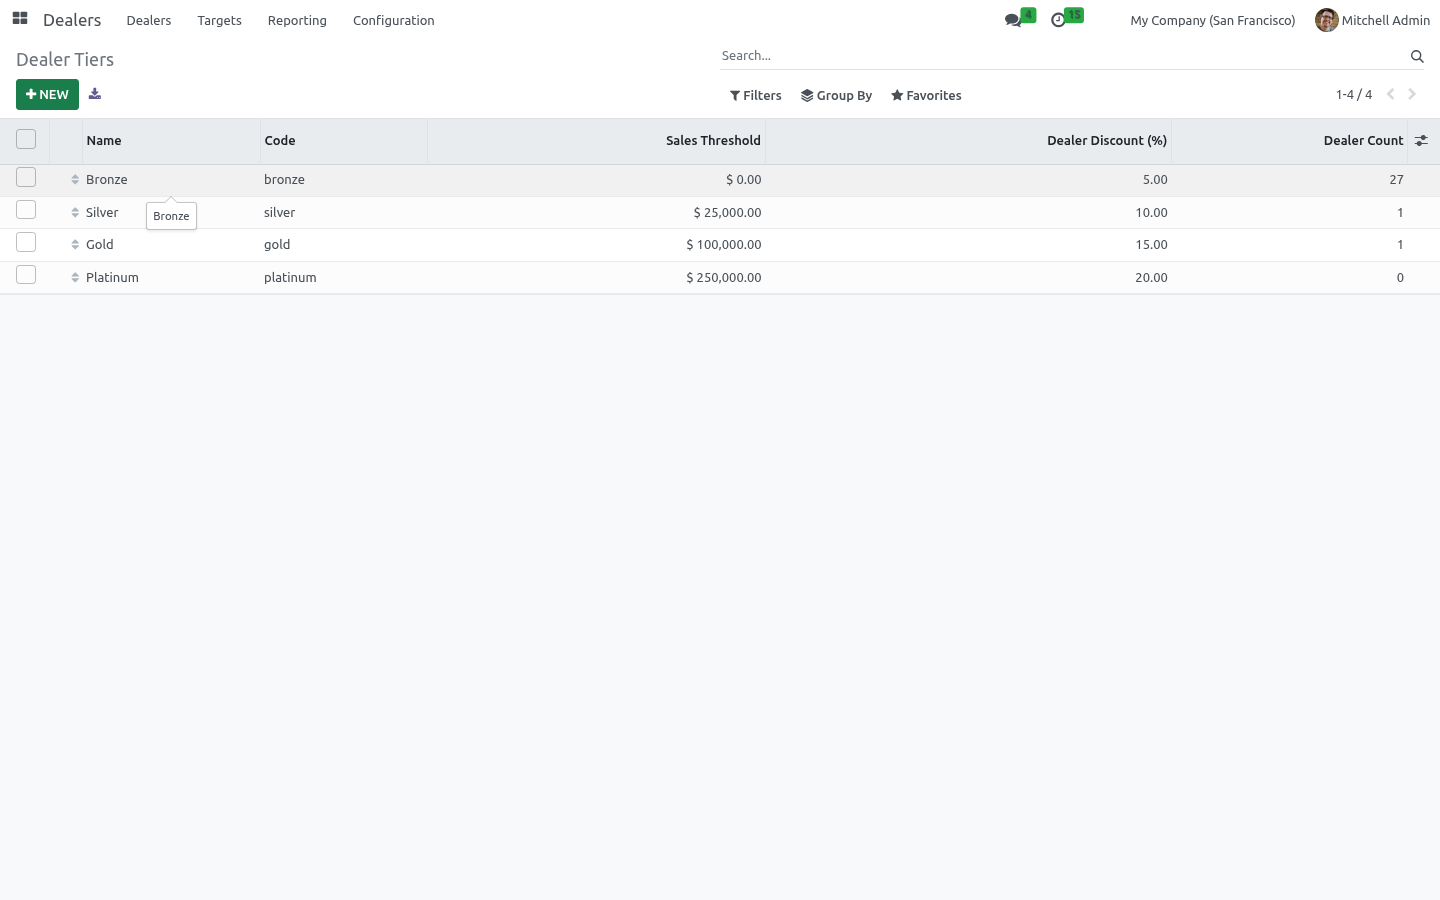Open optional columns settings icon

(x=1421, y=141)
